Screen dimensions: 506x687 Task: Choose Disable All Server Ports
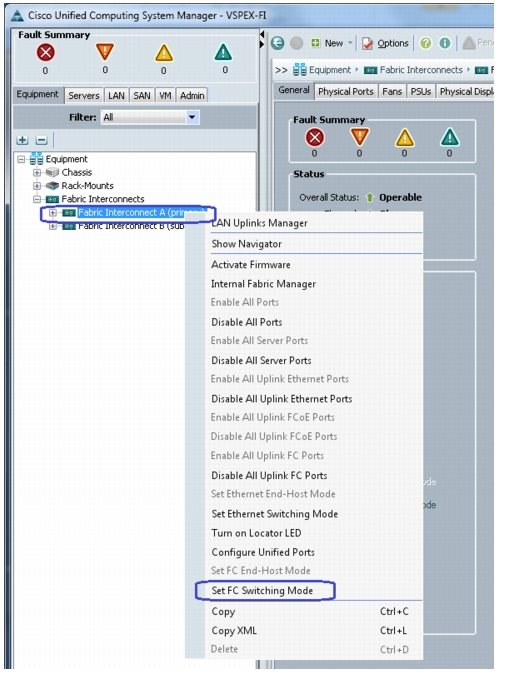314,360
